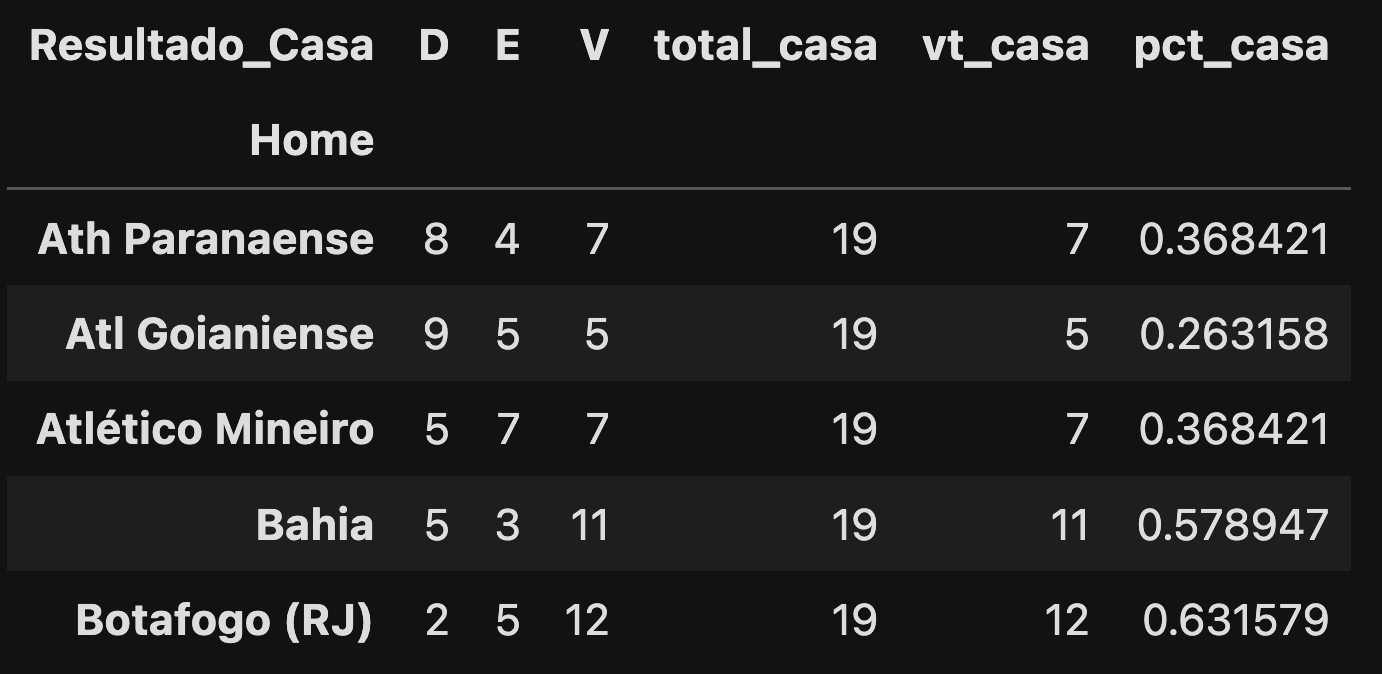1382x674 pixels.
Task: Select the Bahia row label
Action: [315, 524]
